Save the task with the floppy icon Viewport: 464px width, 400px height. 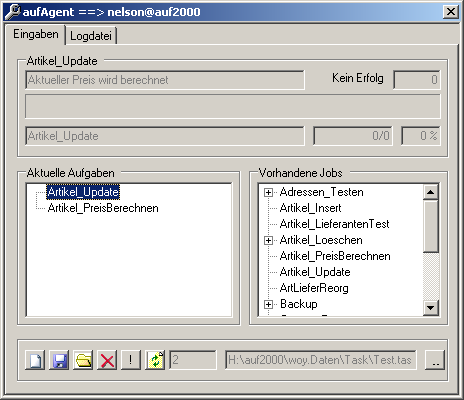pos(59,360)
